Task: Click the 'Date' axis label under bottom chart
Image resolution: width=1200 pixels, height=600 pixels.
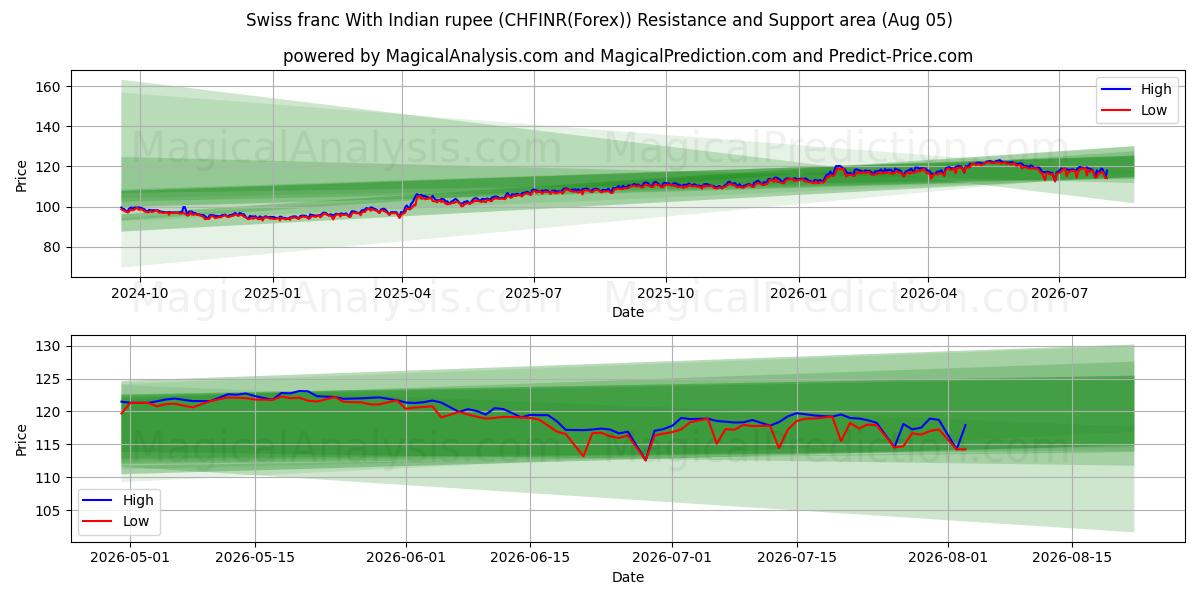Action: [628, 577]
